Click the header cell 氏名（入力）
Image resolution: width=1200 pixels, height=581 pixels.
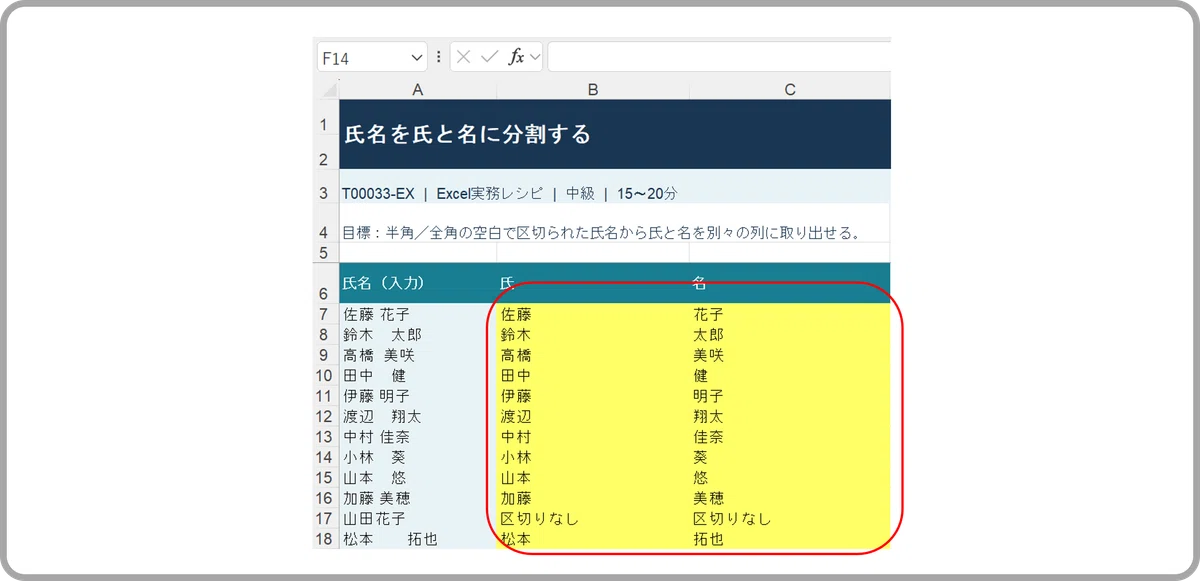point(418,283)
